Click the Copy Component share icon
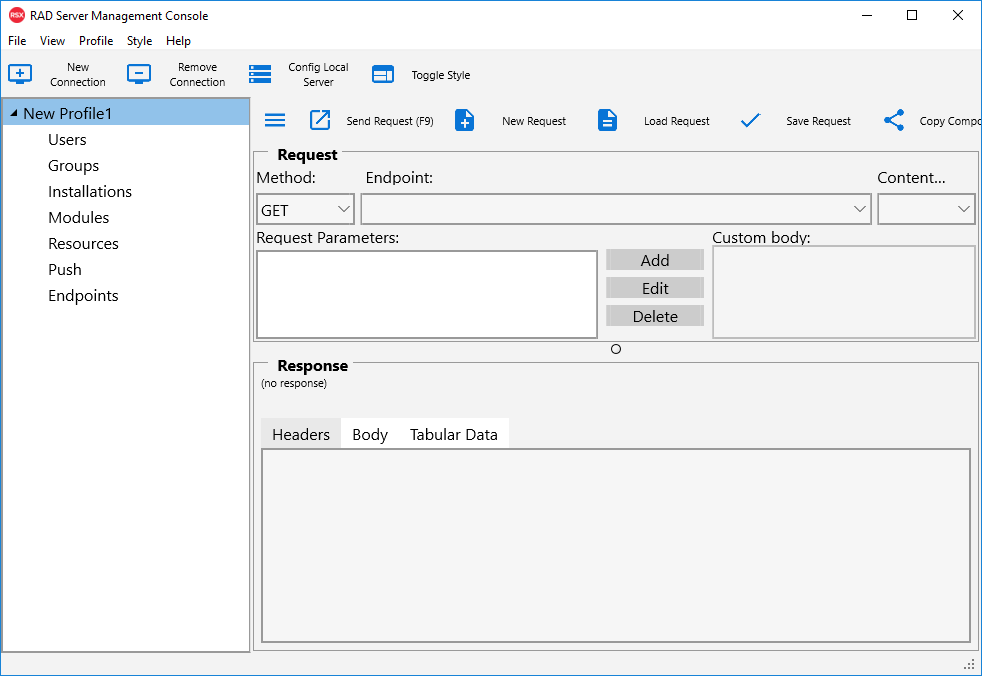Viewport: 982px width, 676px height. pyautogui.click(x=894, y=120)
